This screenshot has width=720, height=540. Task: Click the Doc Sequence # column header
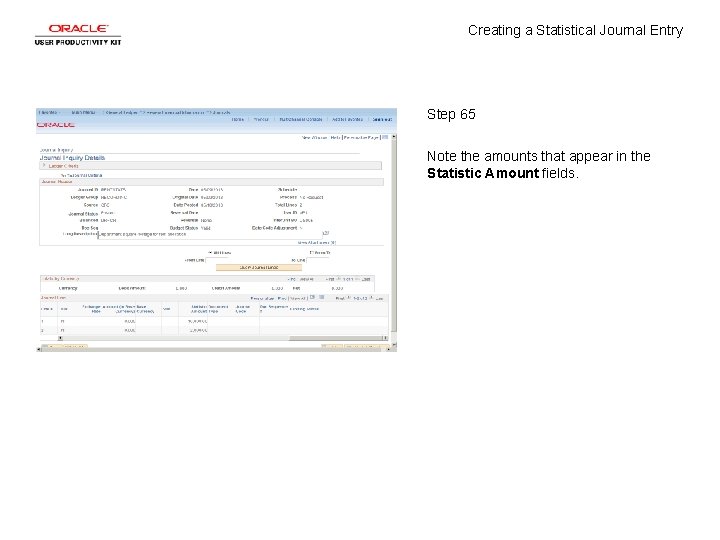[x=274, y=309]
